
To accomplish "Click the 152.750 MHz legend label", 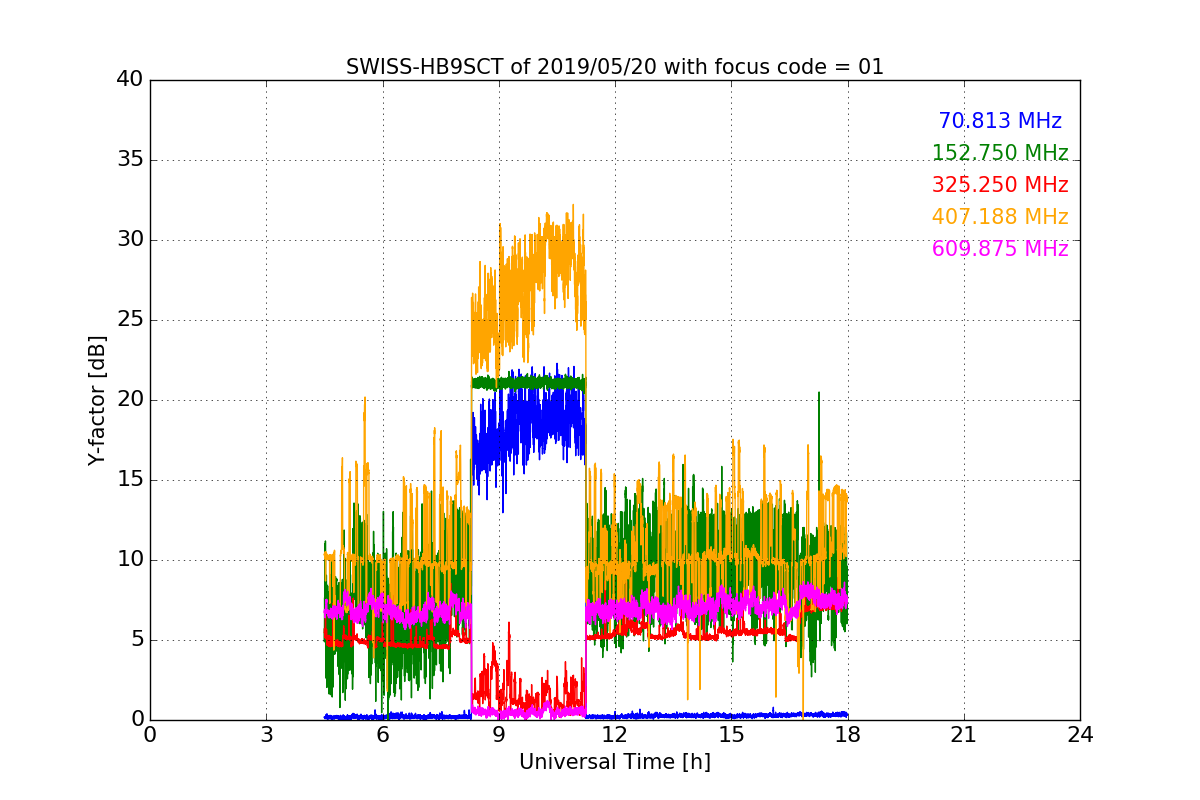I will click(1000, 153).
